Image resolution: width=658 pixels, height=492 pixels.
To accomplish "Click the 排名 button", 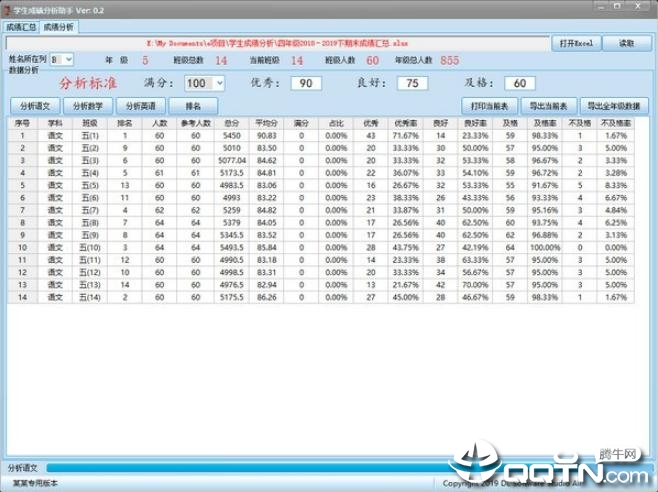I will point(193,106).
